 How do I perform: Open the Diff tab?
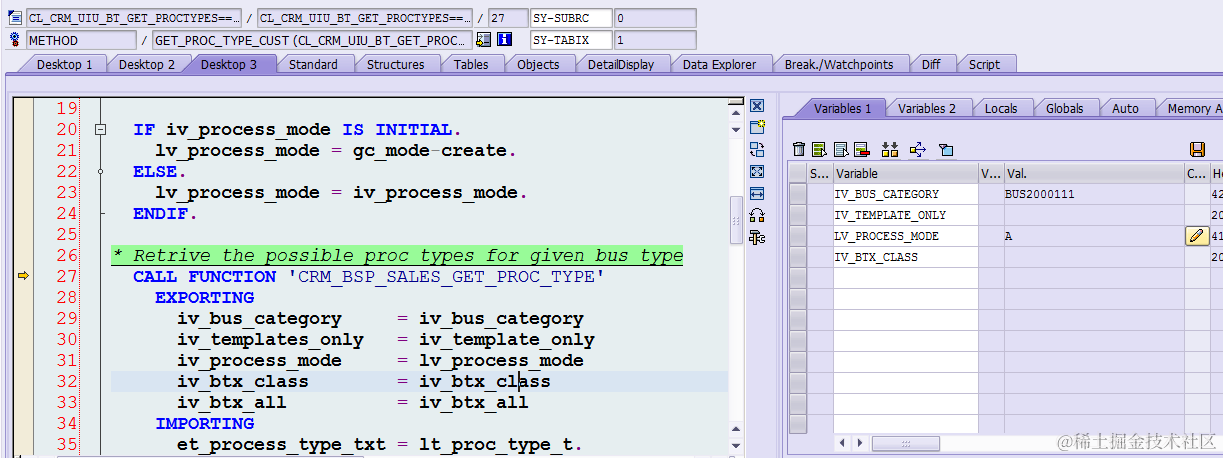click(x=931, y=64)
